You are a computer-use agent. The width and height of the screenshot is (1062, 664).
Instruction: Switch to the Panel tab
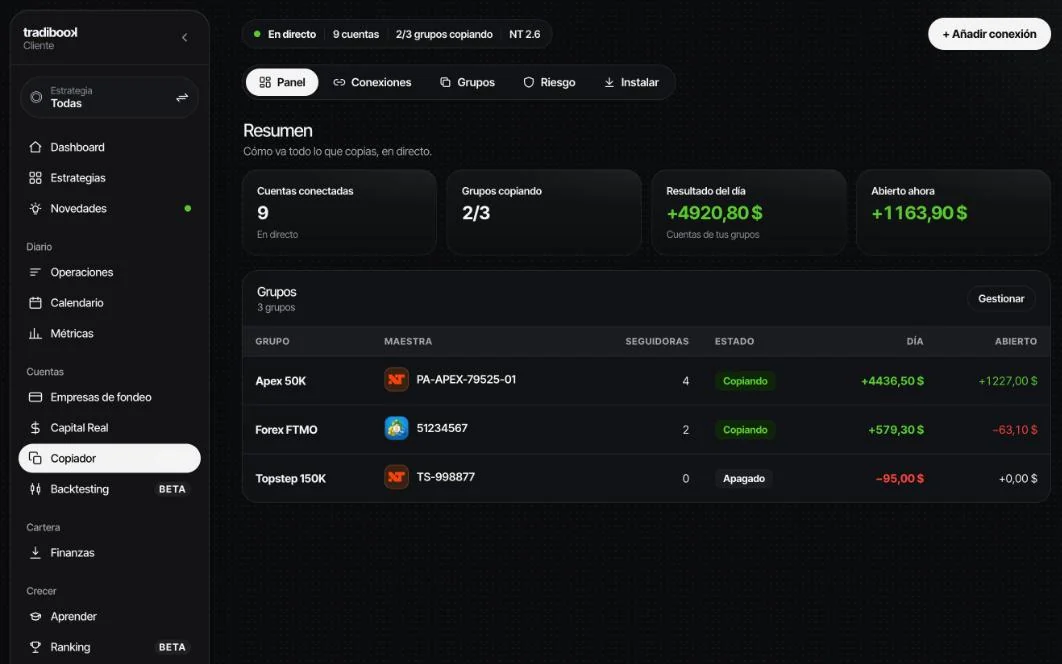[x=282, y=82]
